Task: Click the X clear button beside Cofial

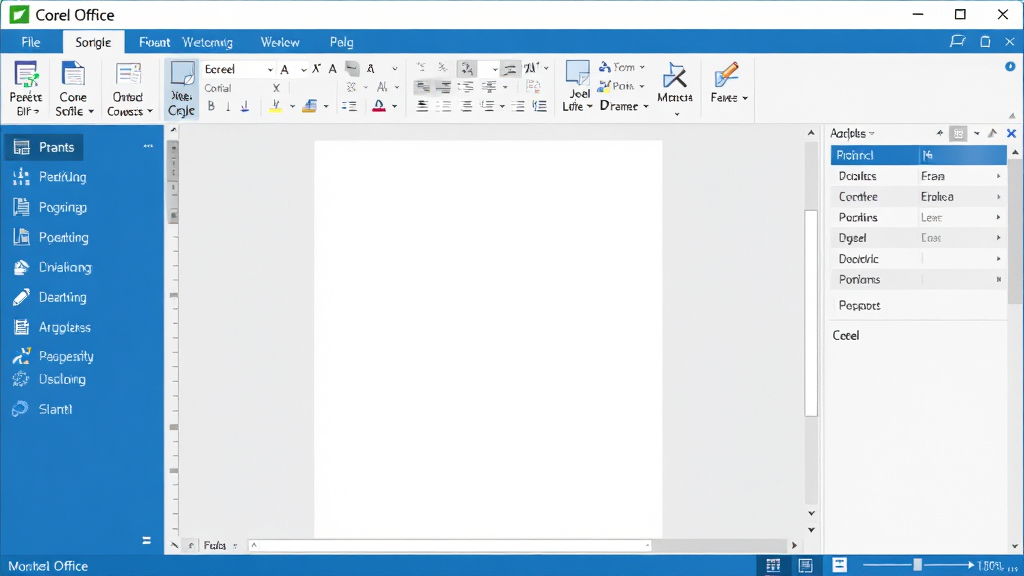Action: pos(276,88)
